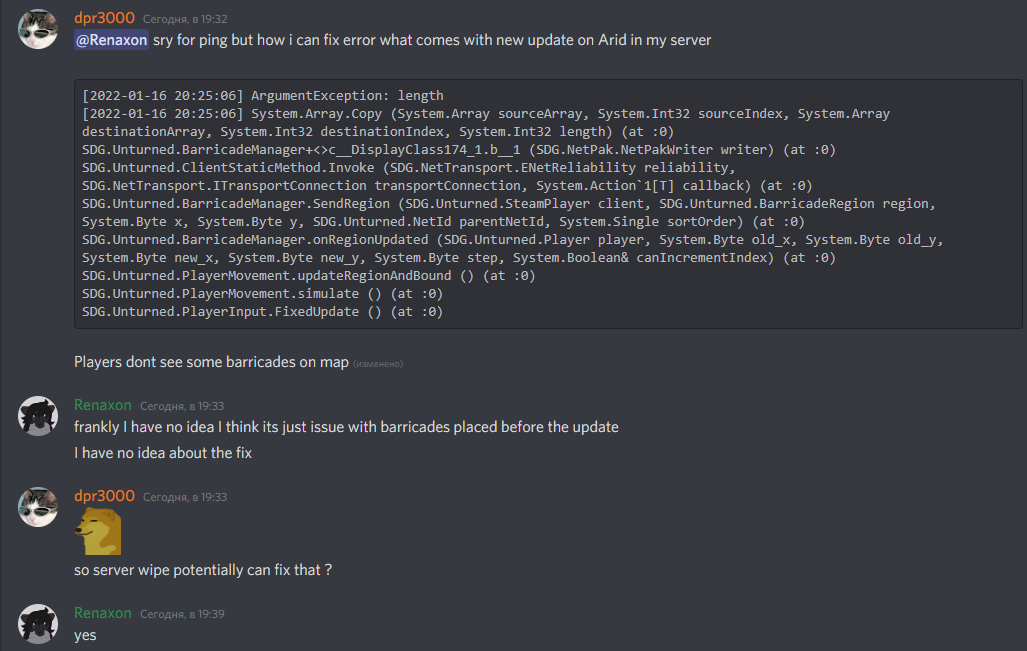The image size is (1027, 651).
Task: Click dpr3000 username above the doge emoji
Action: pos(104,496)
